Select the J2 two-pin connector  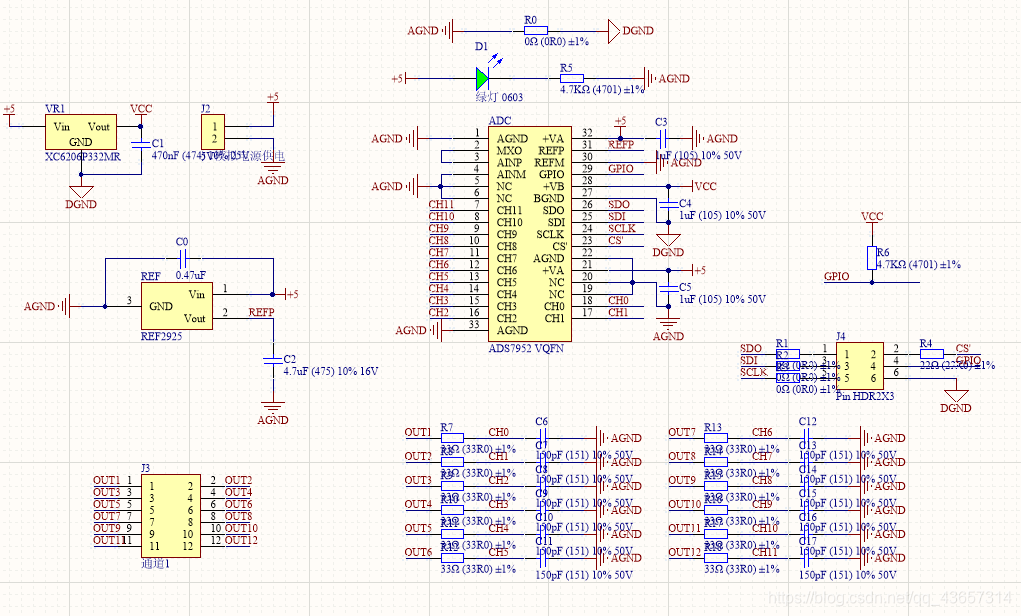tap(213, 133)
